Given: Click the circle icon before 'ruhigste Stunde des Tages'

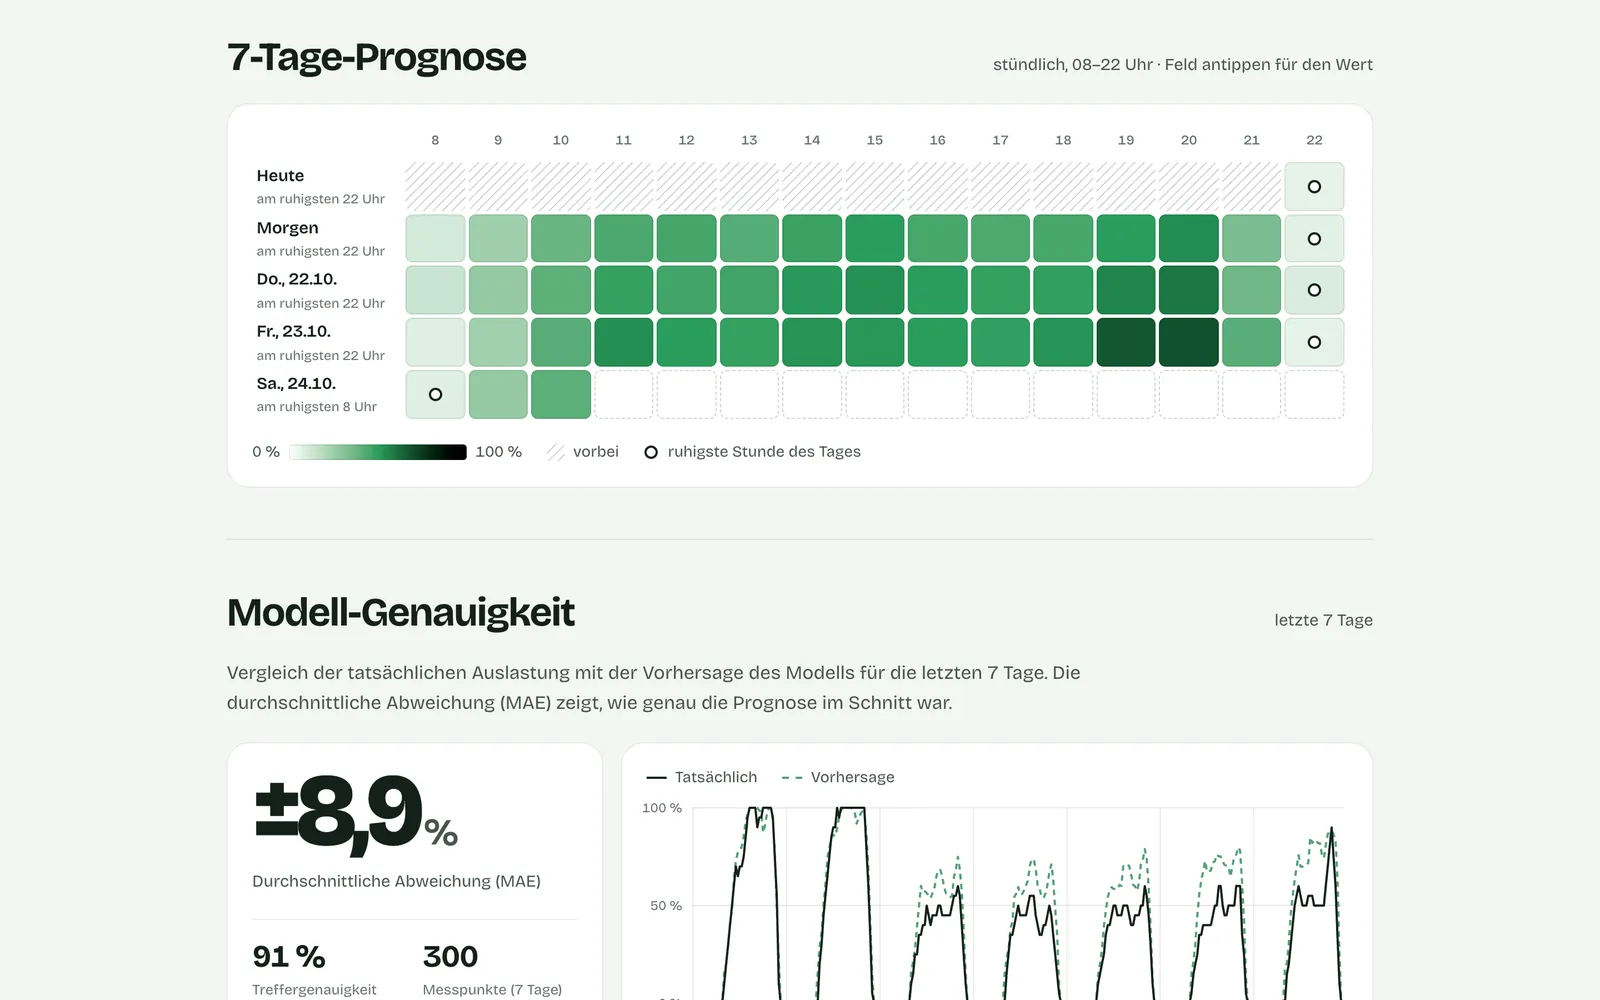Looking at the screenshot, I should click(x=651, y=452).
